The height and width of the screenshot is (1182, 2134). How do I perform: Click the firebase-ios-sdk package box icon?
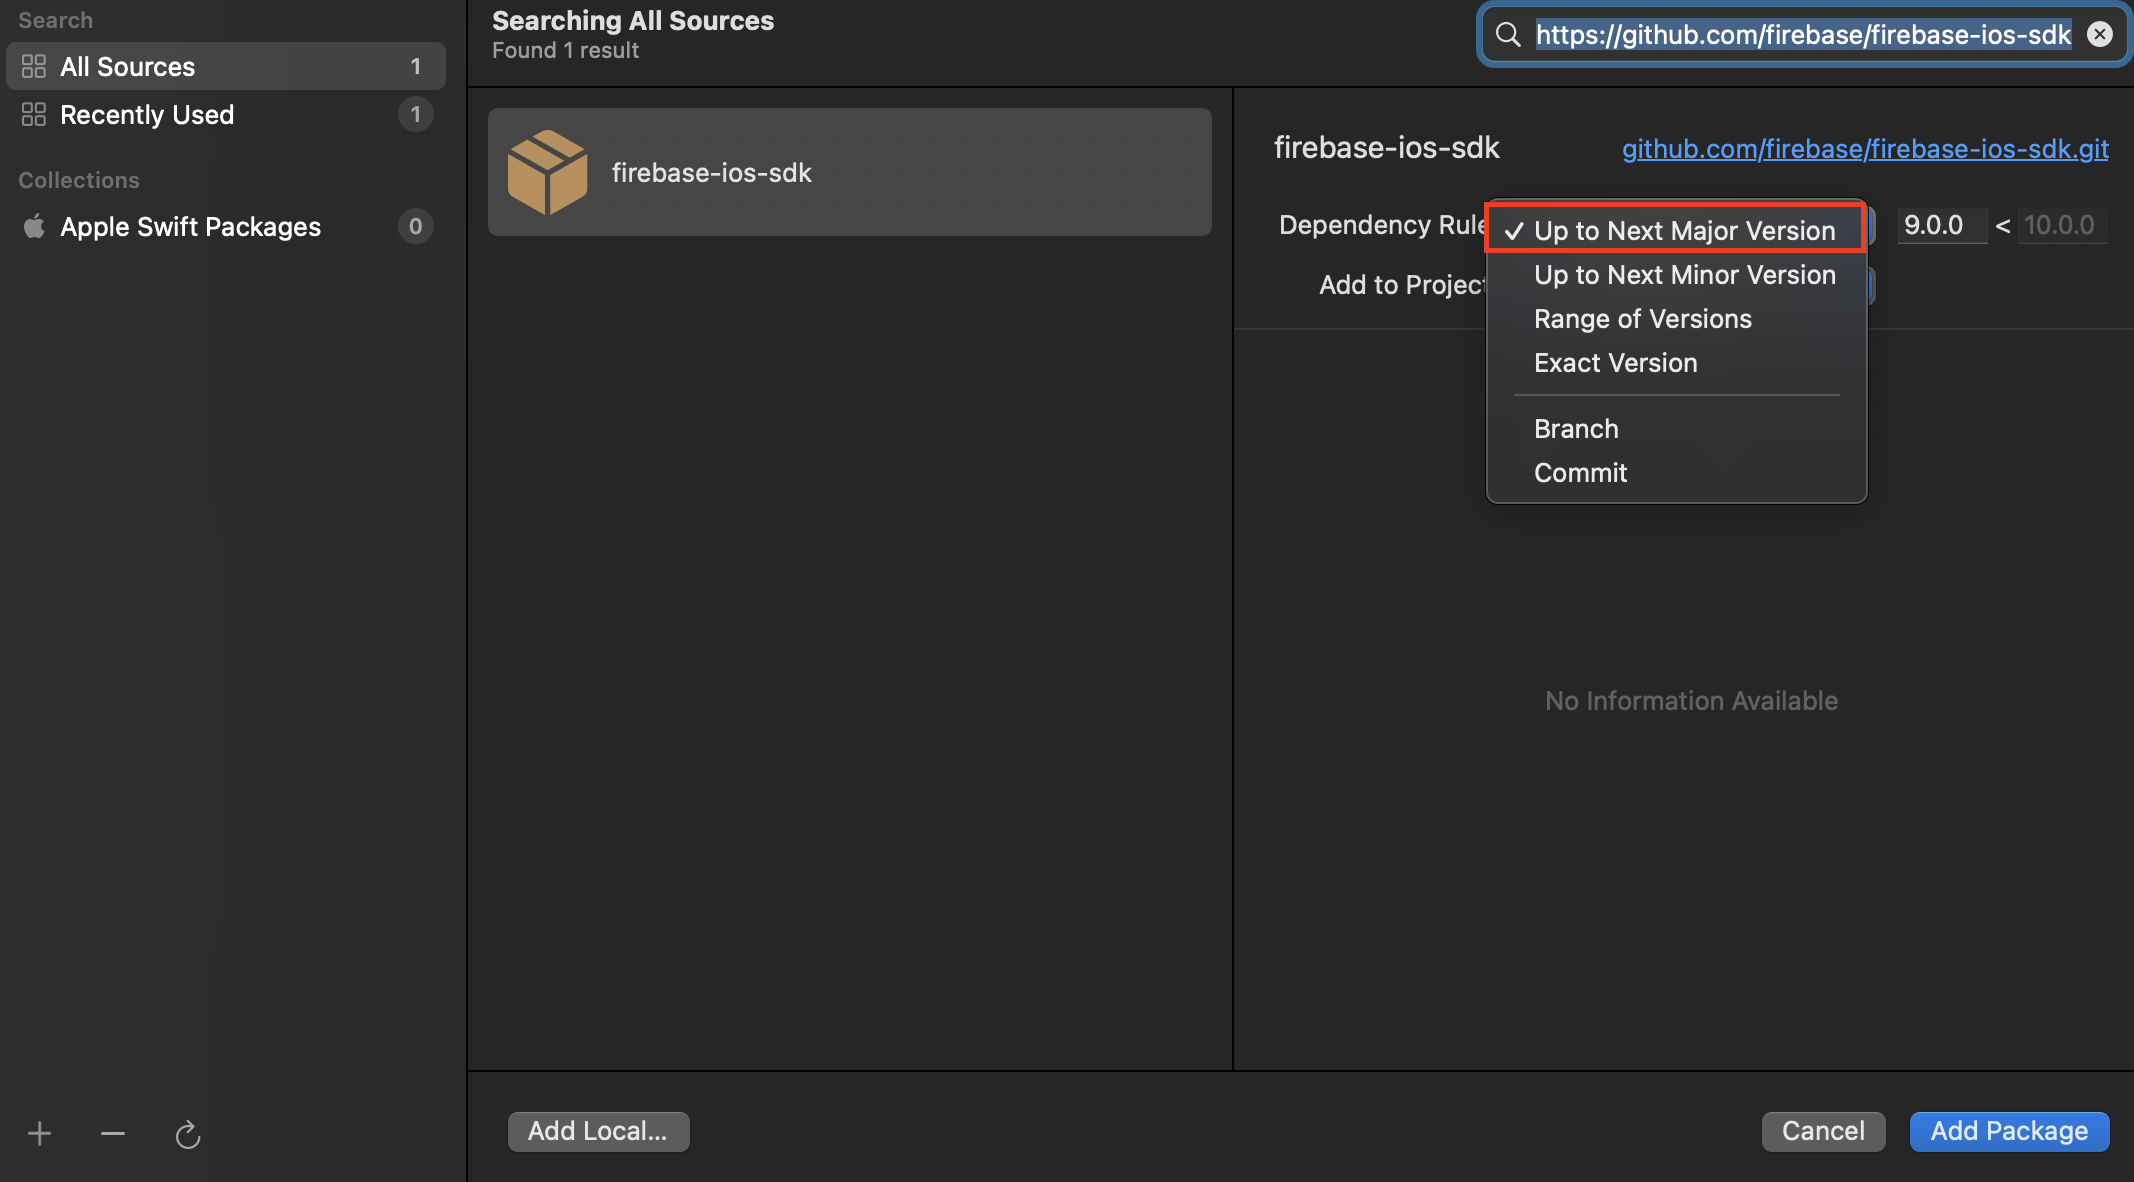click(x=547, y=172)
